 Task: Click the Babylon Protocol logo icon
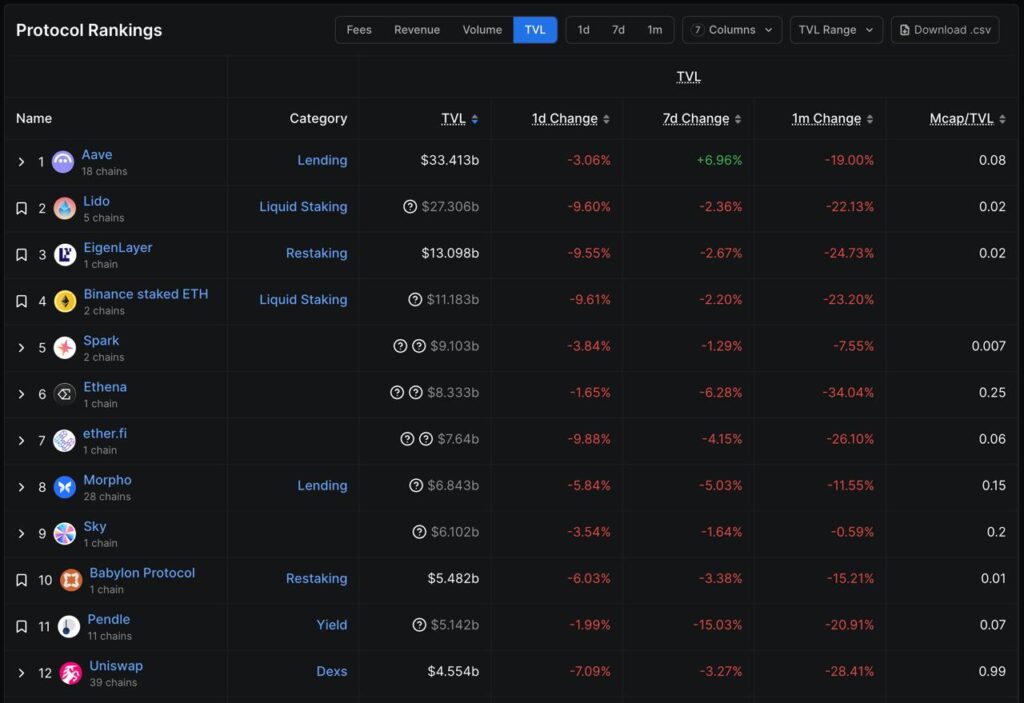(x=71, y=580)
